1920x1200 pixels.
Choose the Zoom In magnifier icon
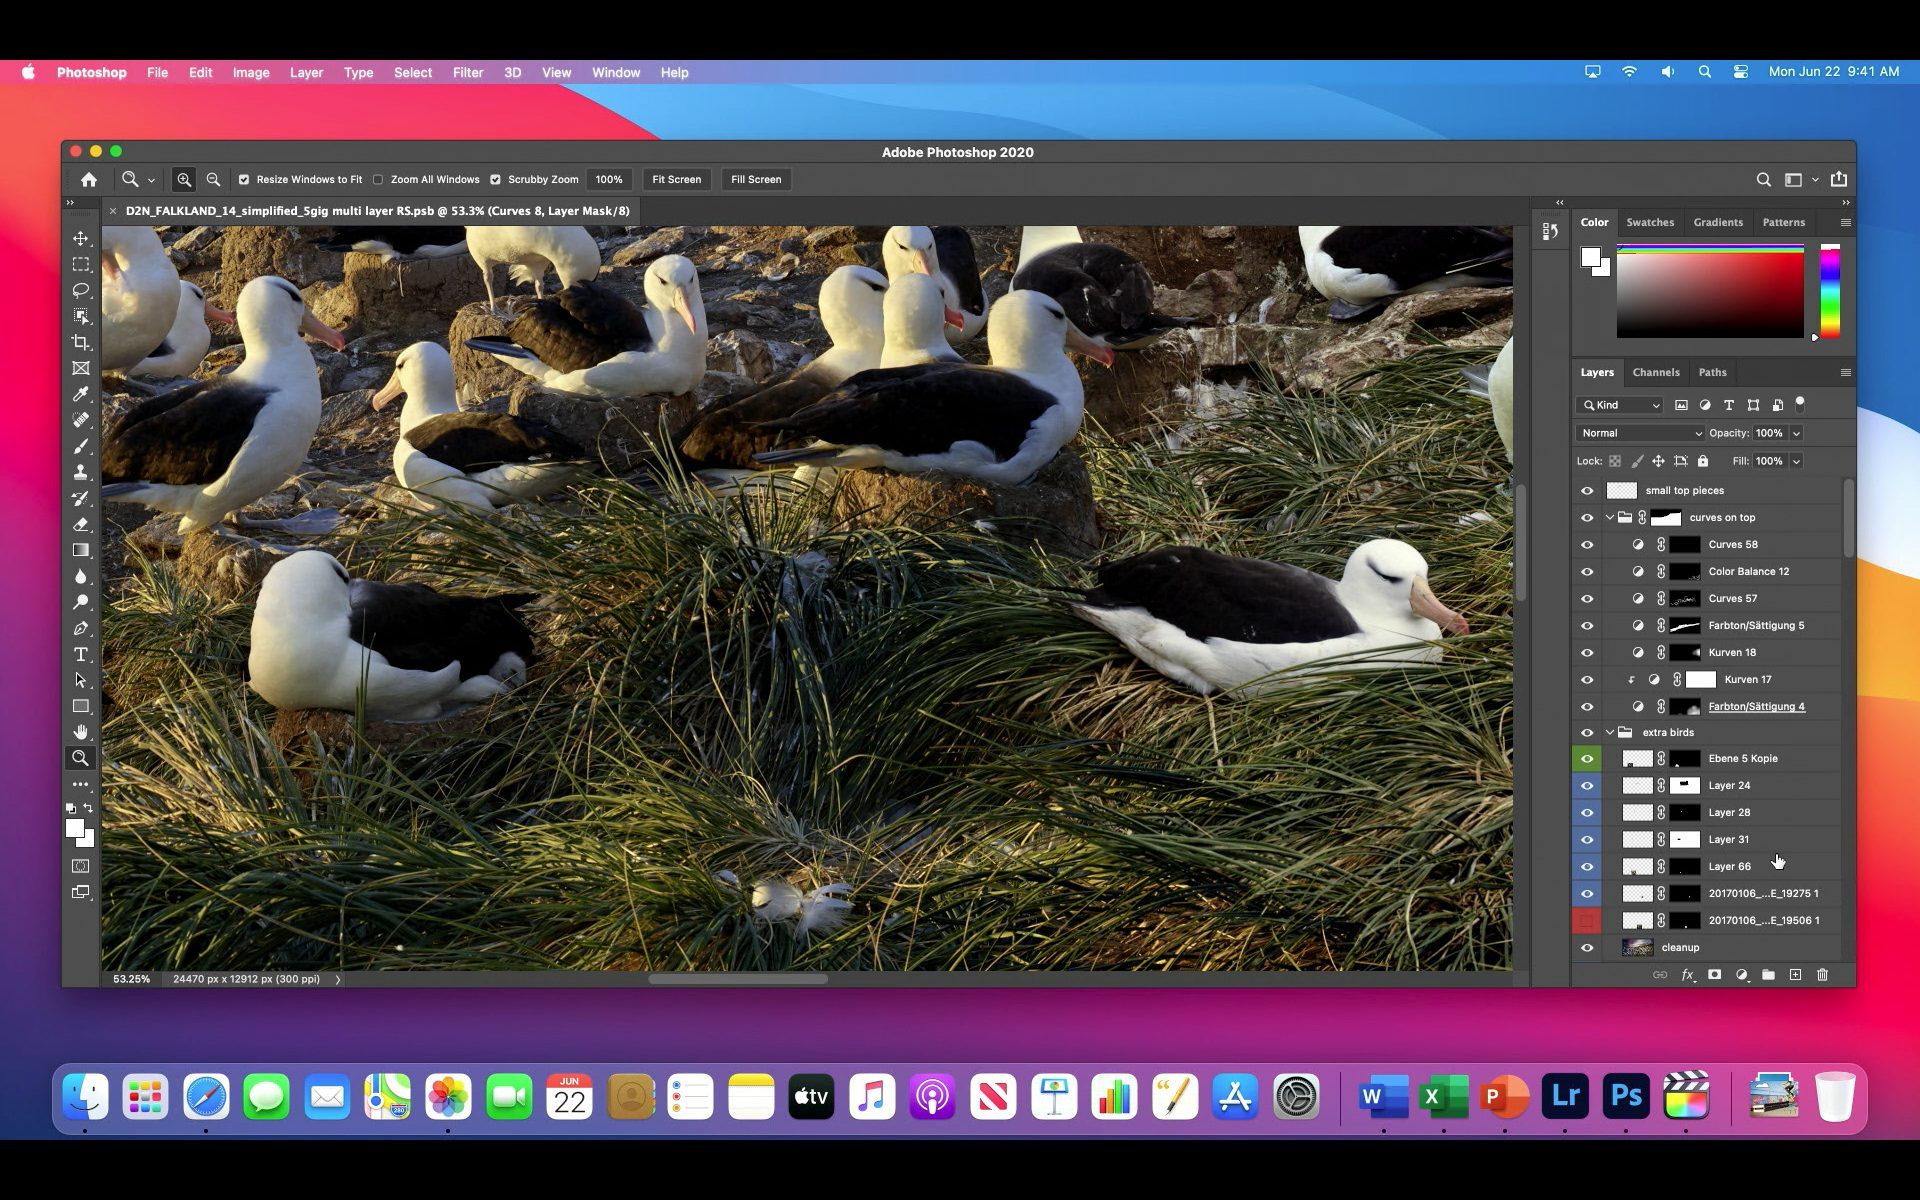[184, 179]
